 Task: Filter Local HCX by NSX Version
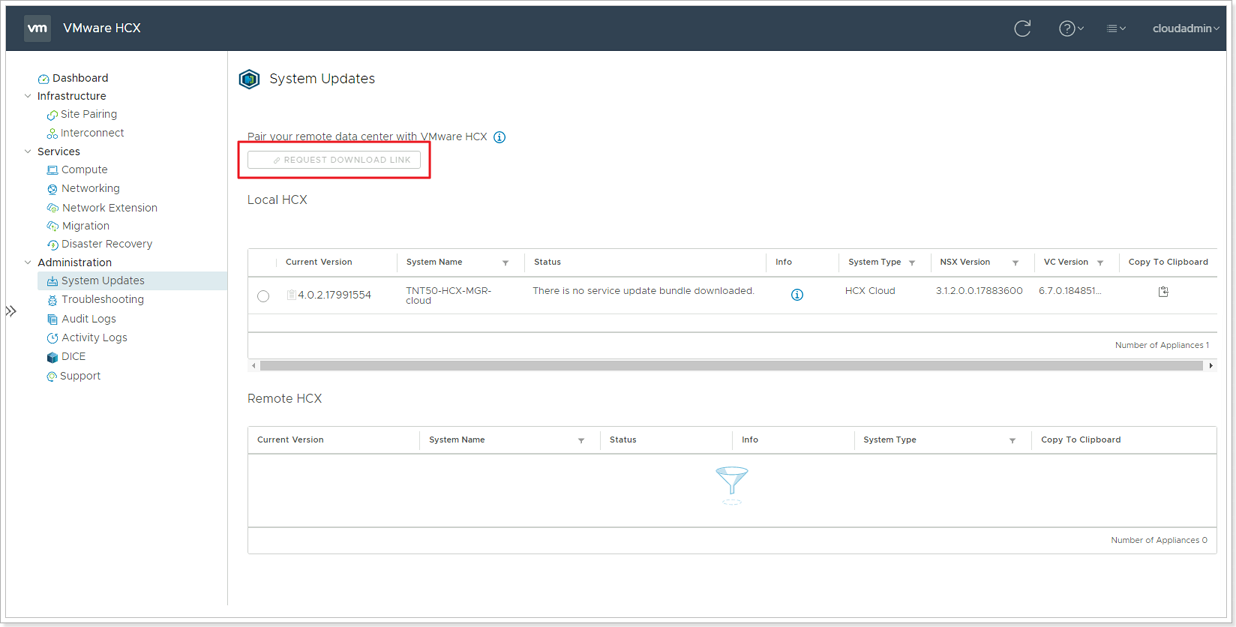coord(1015,263)
